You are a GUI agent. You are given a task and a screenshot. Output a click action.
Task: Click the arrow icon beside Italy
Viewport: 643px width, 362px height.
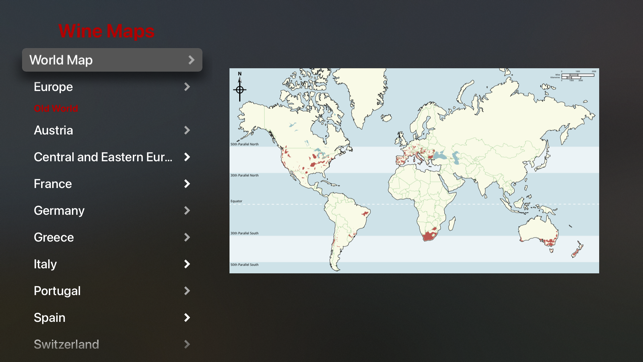(x=187, y=264)
